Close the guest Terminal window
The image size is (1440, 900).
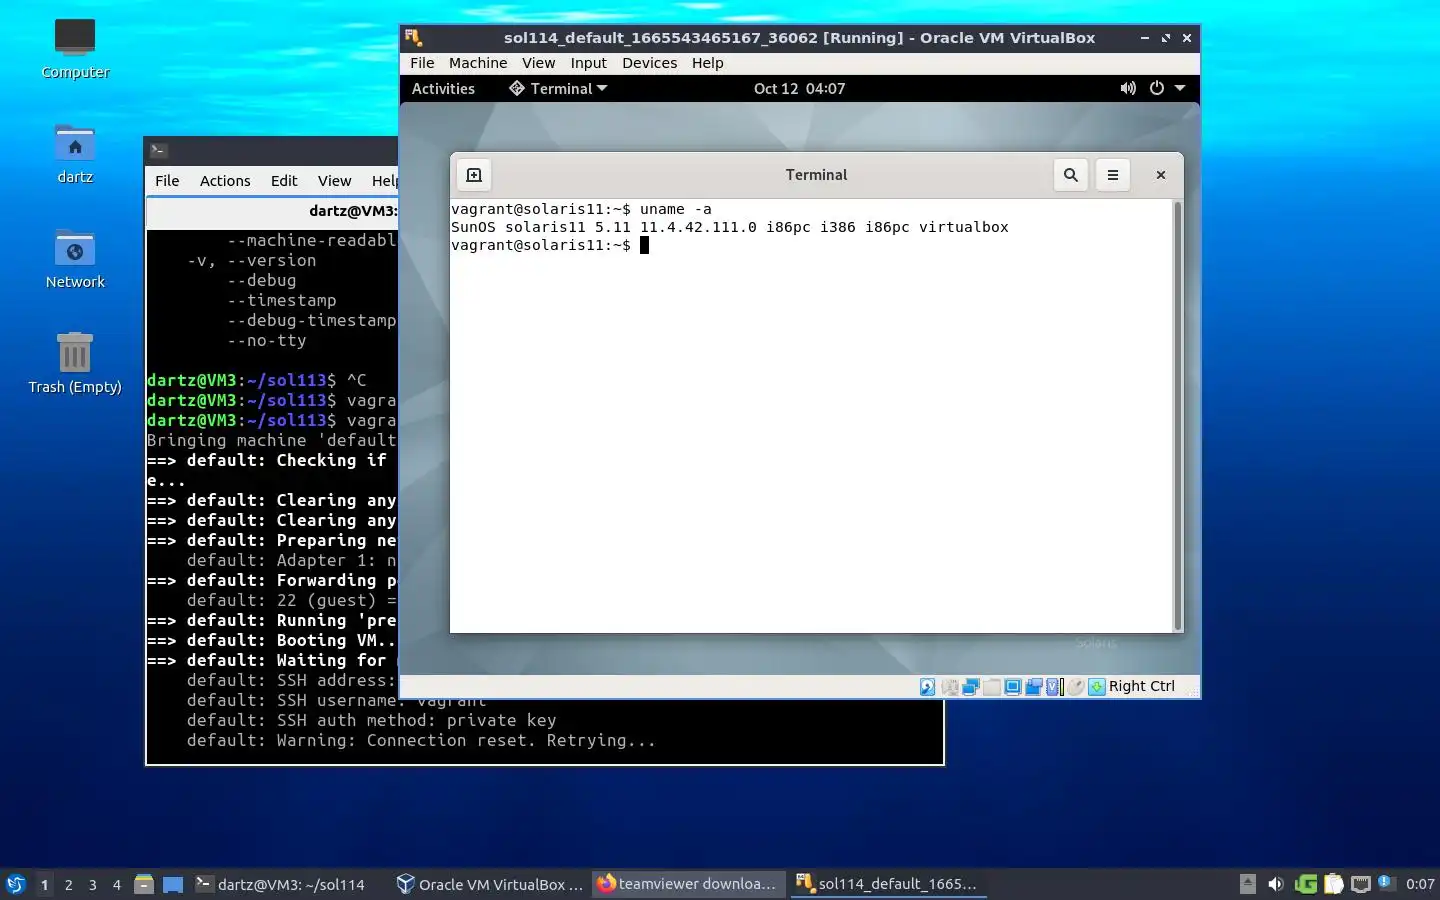coord(1161,175)
